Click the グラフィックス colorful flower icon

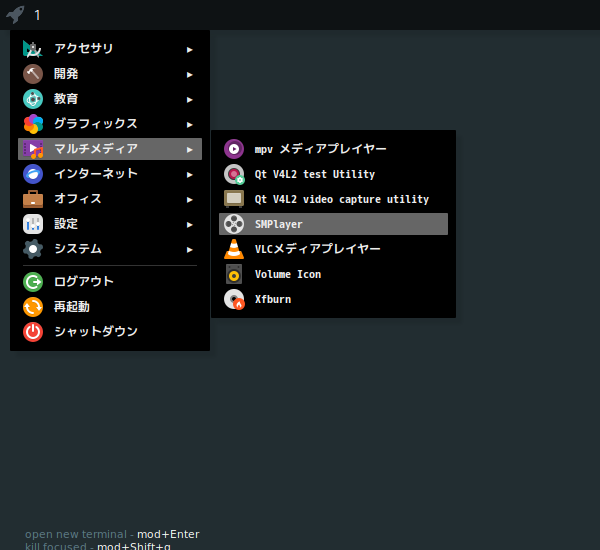[x=33, y=124]
